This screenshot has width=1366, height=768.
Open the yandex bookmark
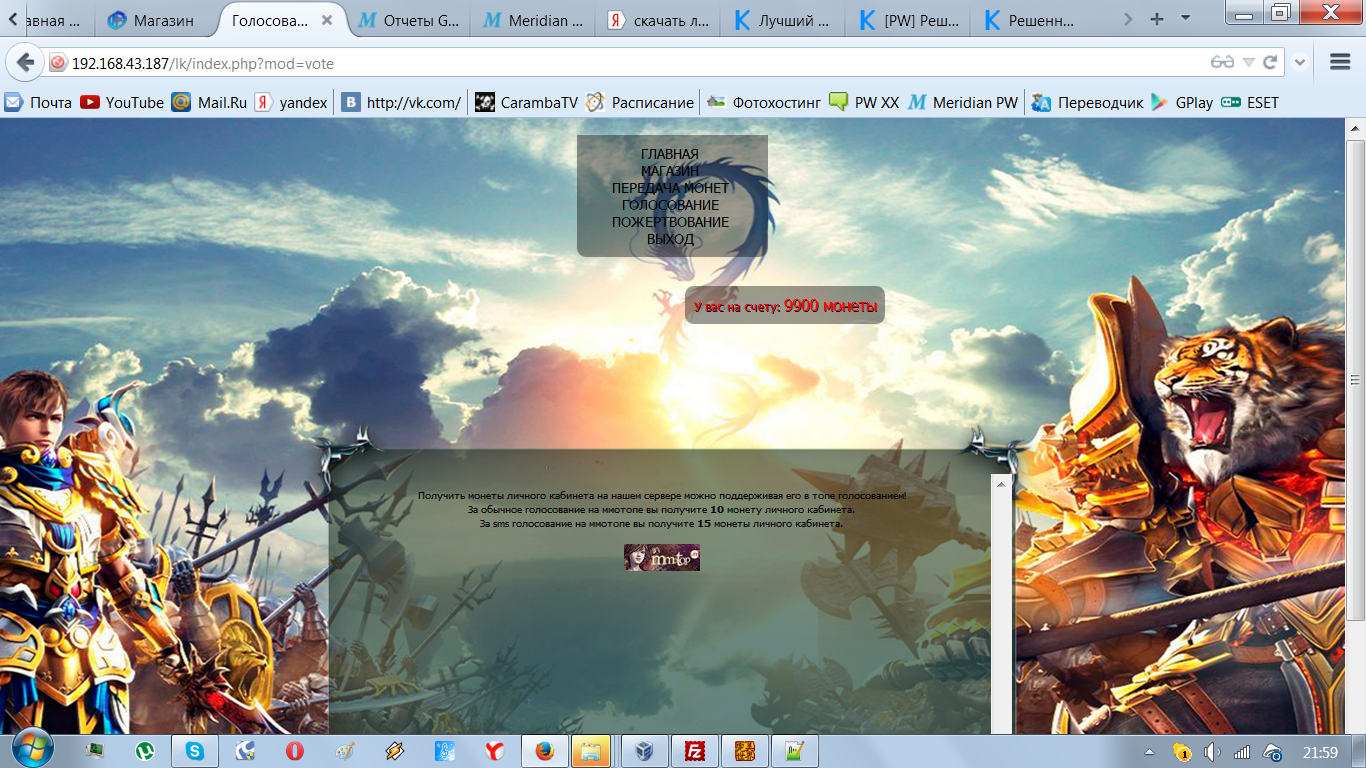(x=291, y=102)
